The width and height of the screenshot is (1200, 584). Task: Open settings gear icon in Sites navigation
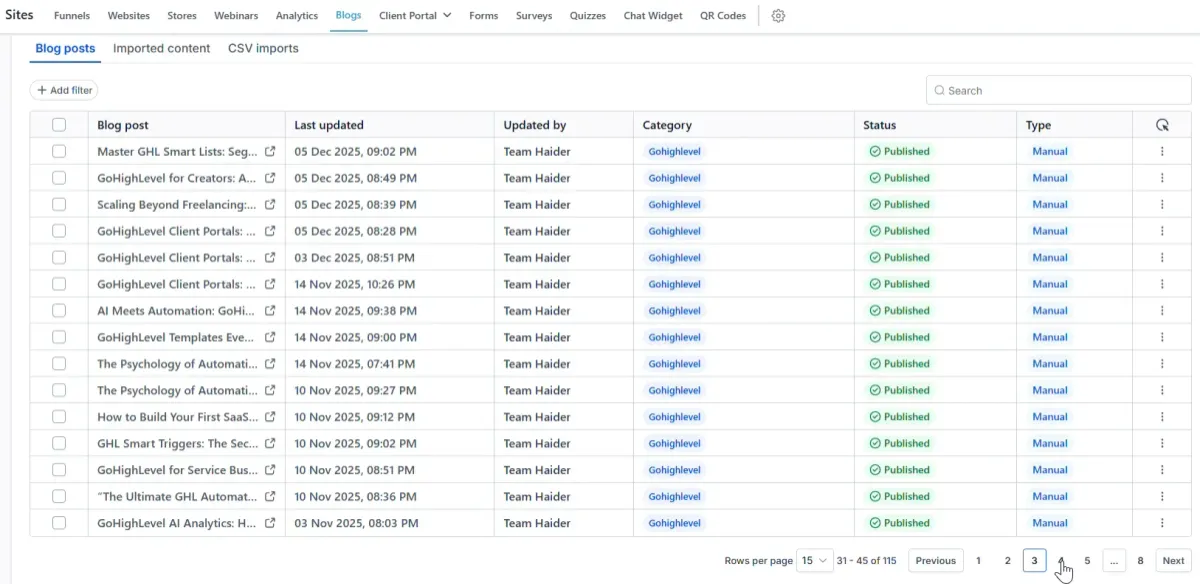(779, 16)
